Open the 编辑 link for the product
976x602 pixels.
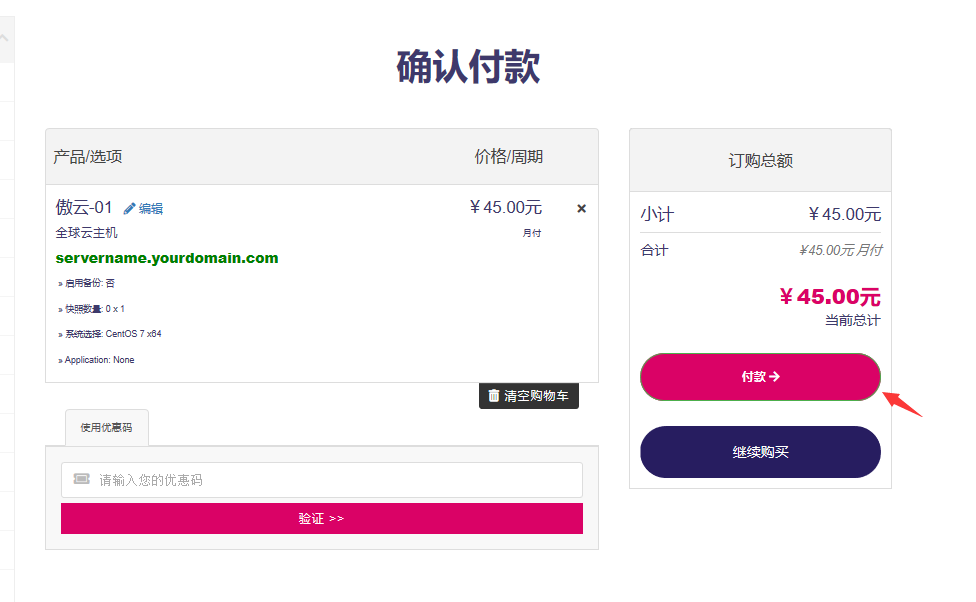click(151, 209)
